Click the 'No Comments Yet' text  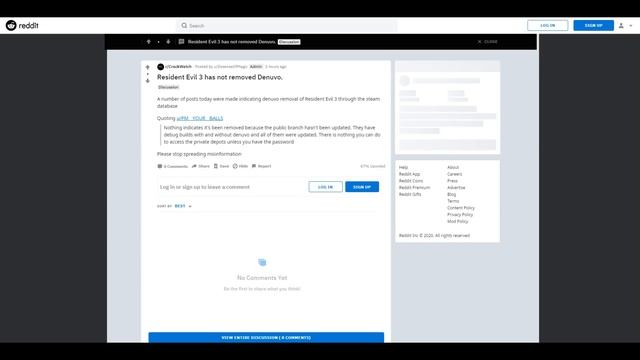click(x=262, y=278)
